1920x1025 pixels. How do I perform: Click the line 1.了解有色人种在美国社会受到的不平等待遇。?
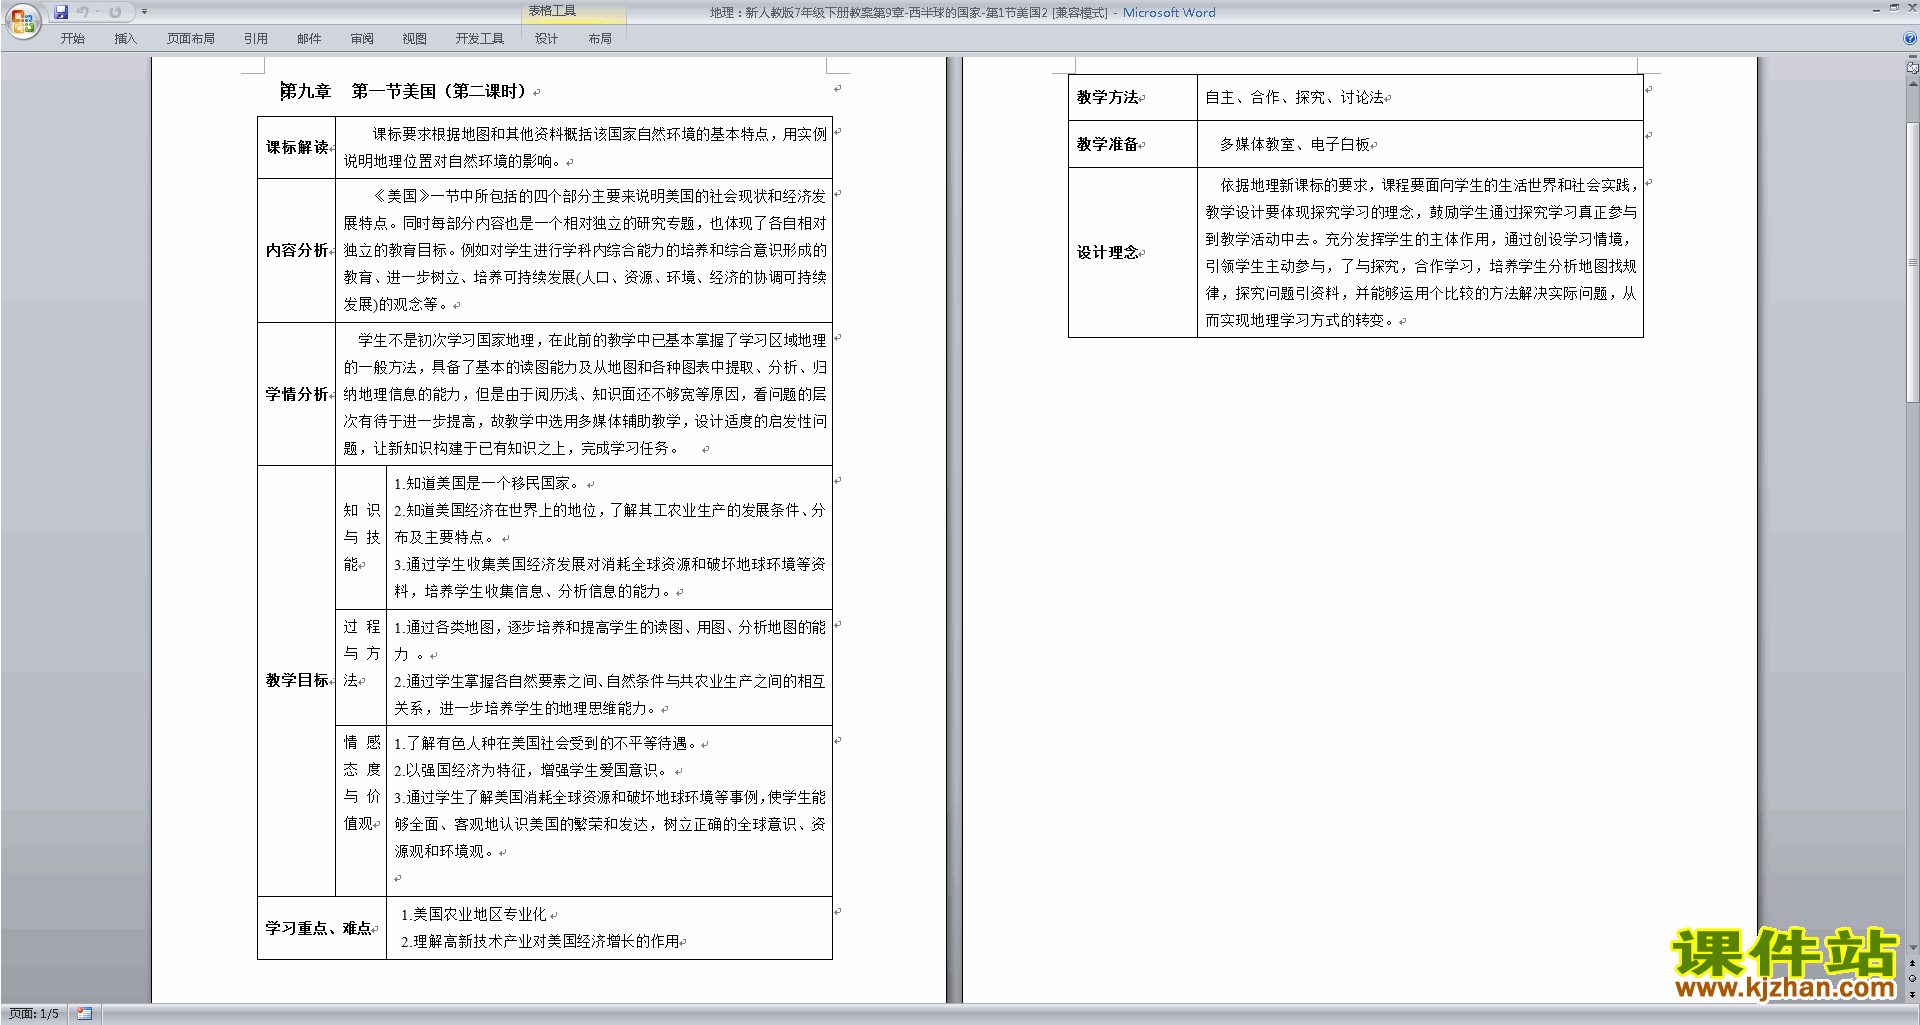pyautogui.click(x=547, y=743)
